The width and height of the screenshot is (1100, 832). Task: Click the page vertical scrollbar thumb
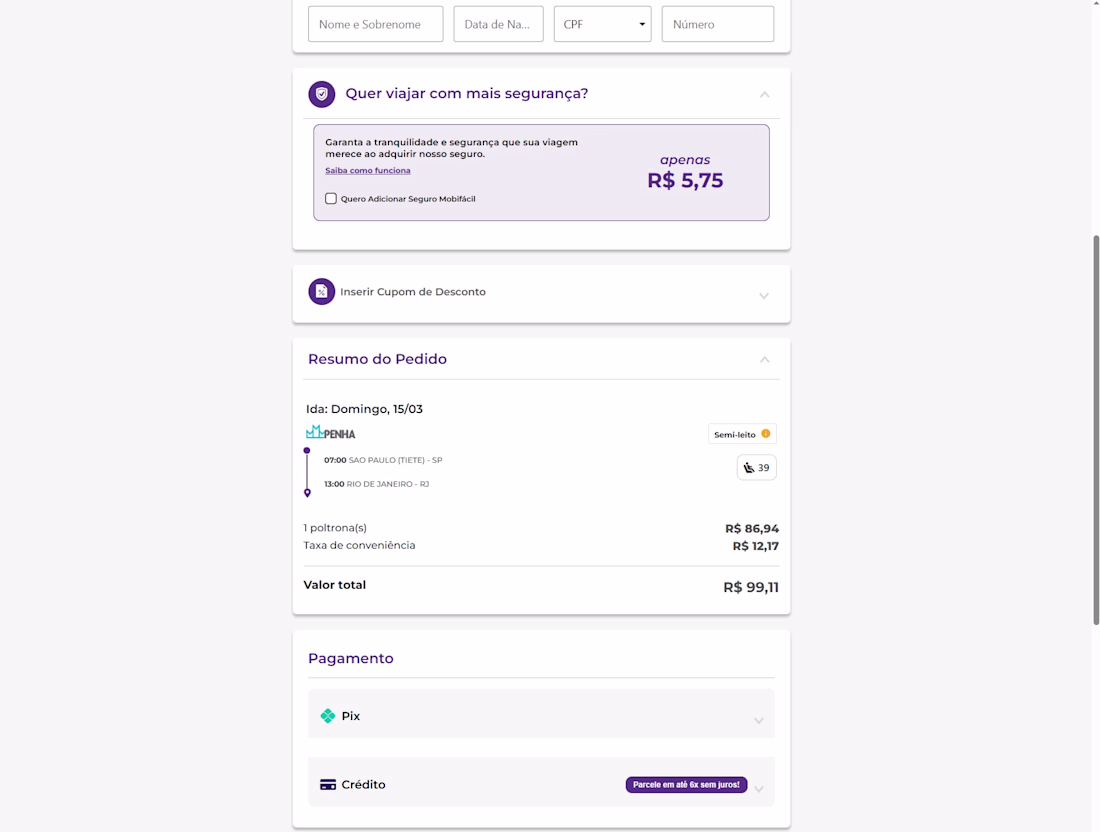pos(1096,430)
